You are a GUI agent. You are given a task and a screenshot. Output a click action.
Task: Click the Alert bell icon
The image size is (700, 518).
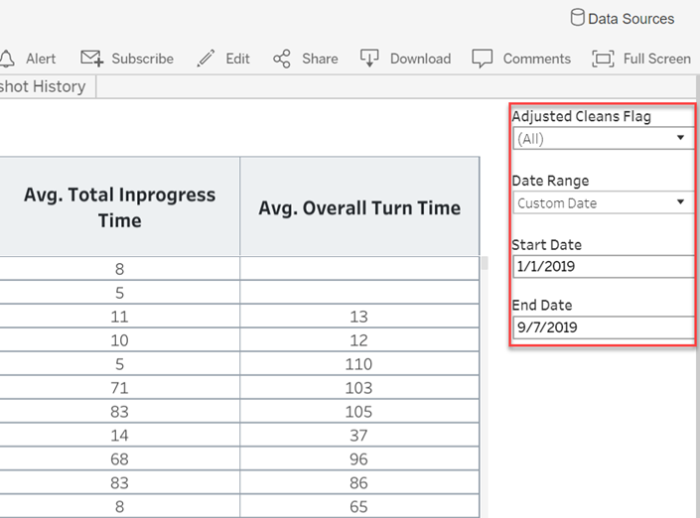tap(7, 58)
